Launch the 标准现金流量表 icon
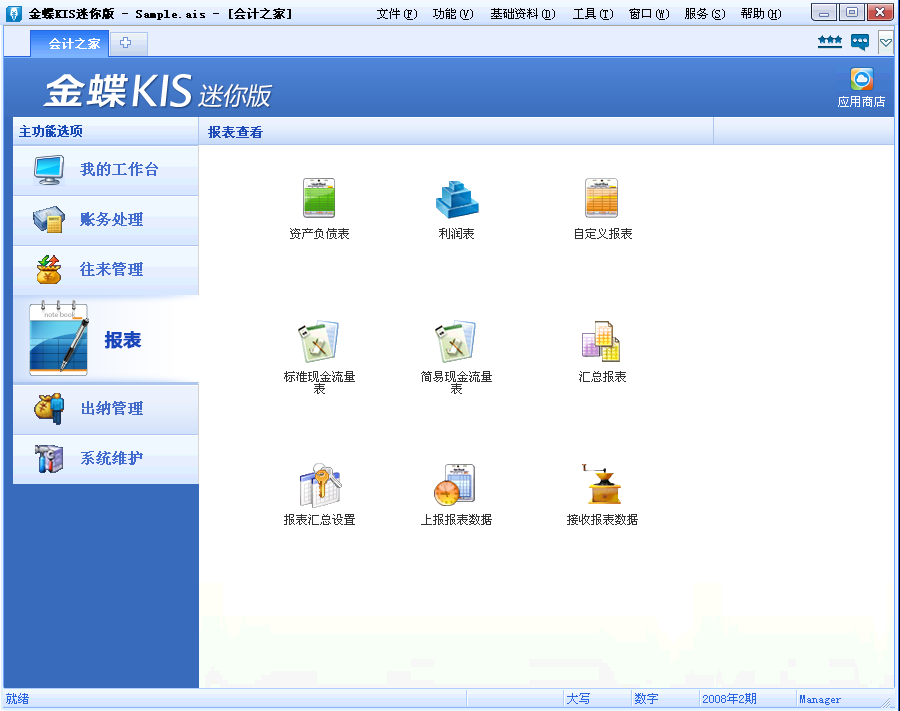 coord(318,343)
